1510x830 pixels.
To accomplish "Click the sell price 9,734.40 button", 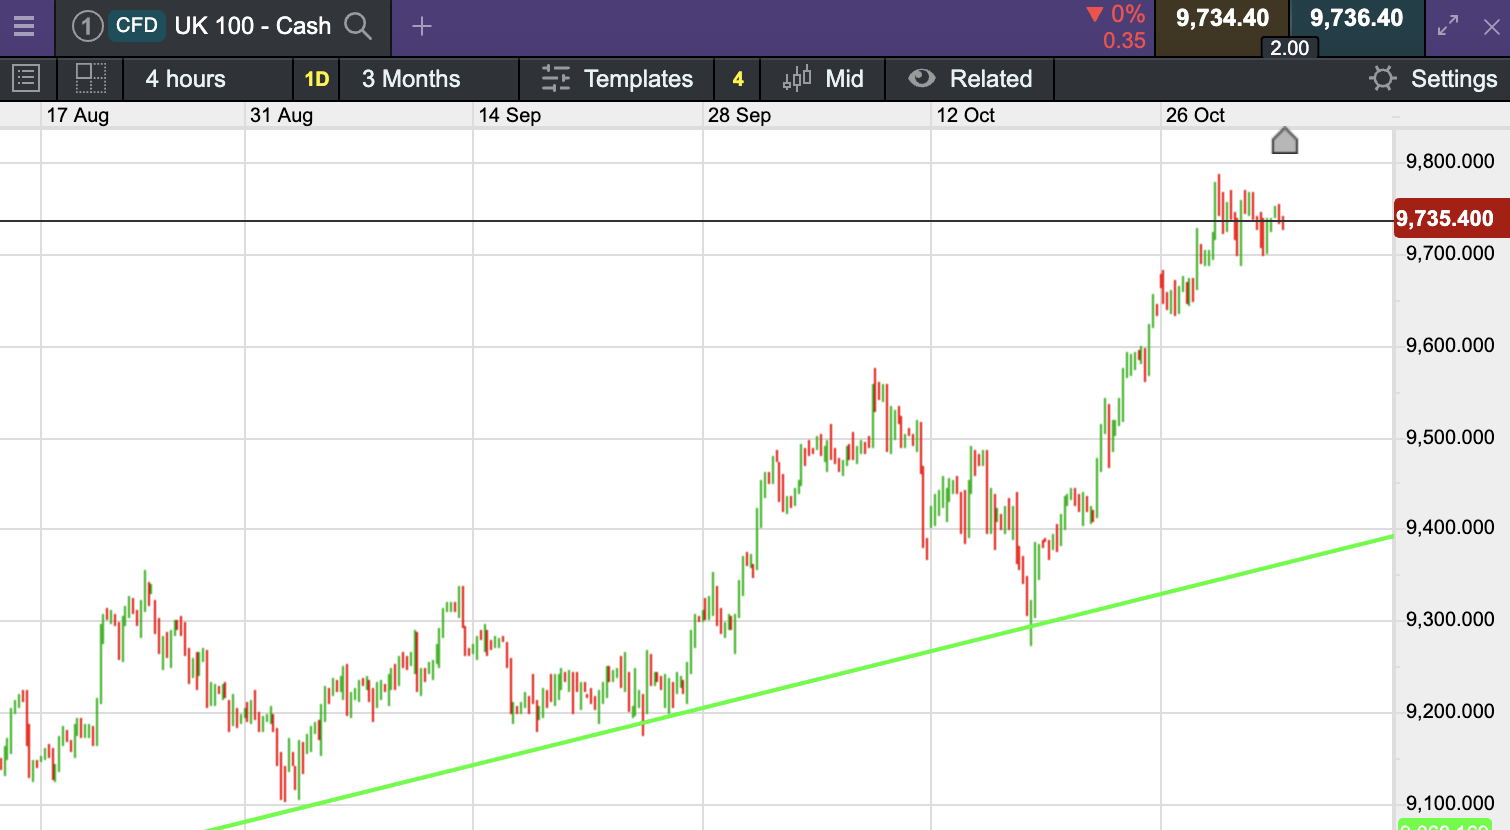I will (x=1222, y=19).
